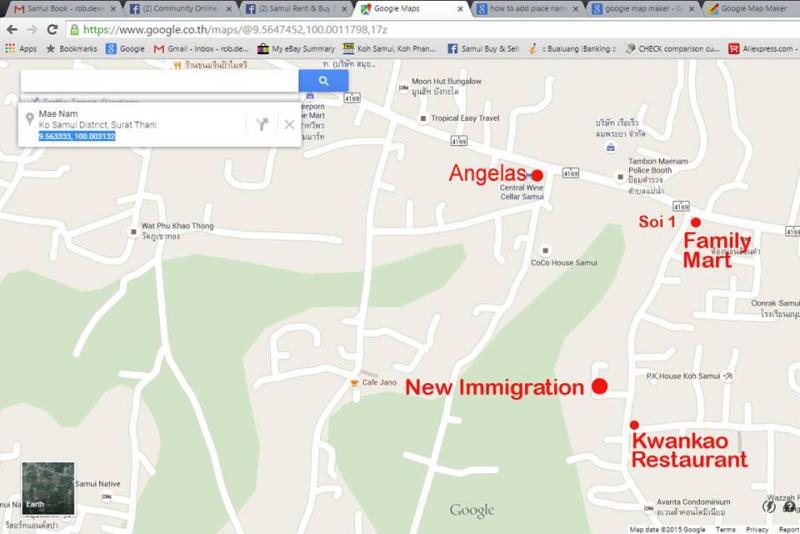The image size is (800, 534).
Task: Open Samui Buy & Sell bookmark
Action: pyautogui.click(x=483, y=48)
